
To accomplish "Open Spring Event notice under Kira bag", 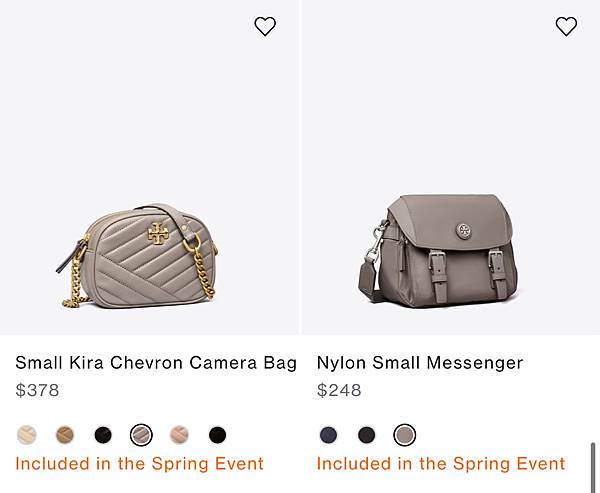I will 140,464.
